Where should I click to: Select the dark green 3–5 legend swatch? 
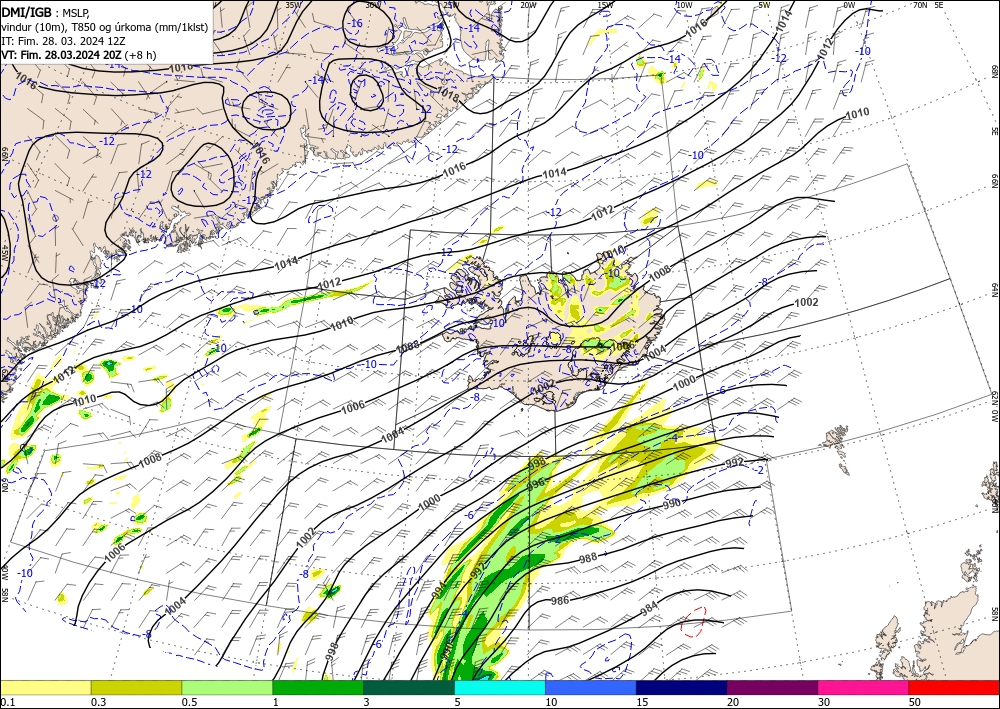tap(409, 687)
